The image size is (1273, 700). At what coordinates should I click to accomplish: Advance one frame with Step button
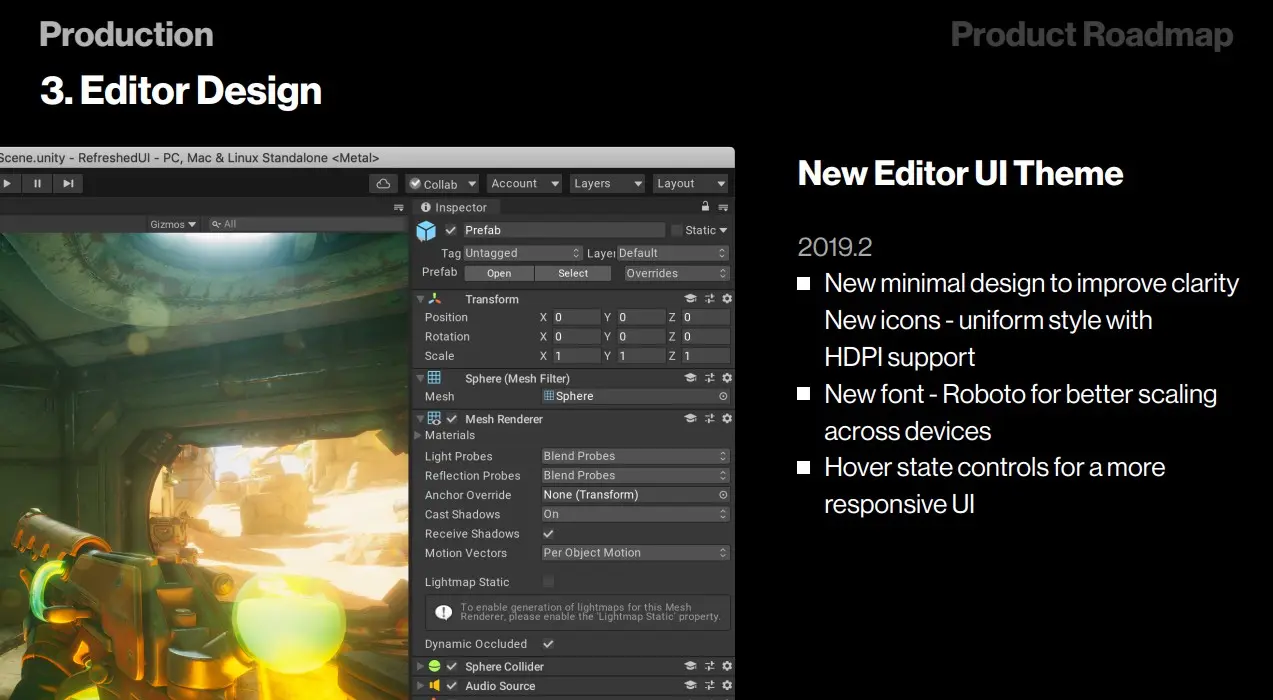(x=68, y=183)
